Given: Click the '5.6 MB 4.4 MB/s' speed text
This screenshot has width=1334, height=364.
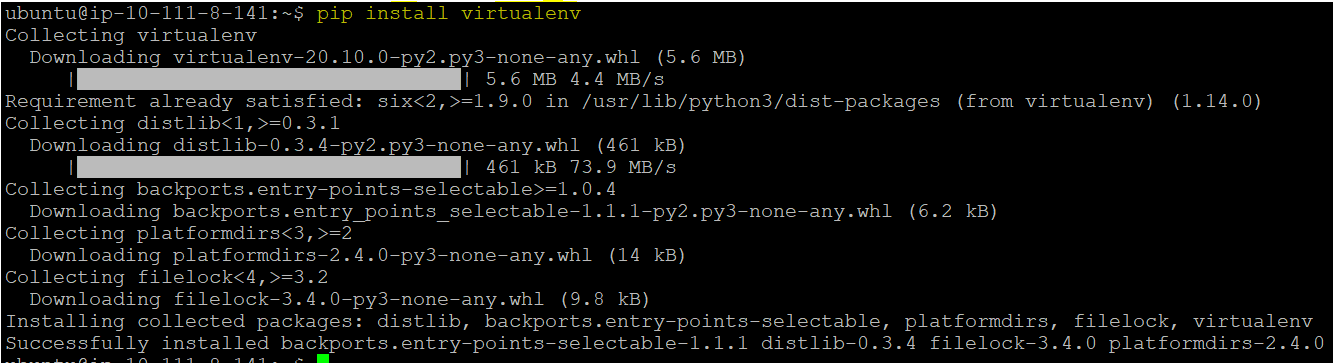Looking at the screenshot, I should click(575, 79).
